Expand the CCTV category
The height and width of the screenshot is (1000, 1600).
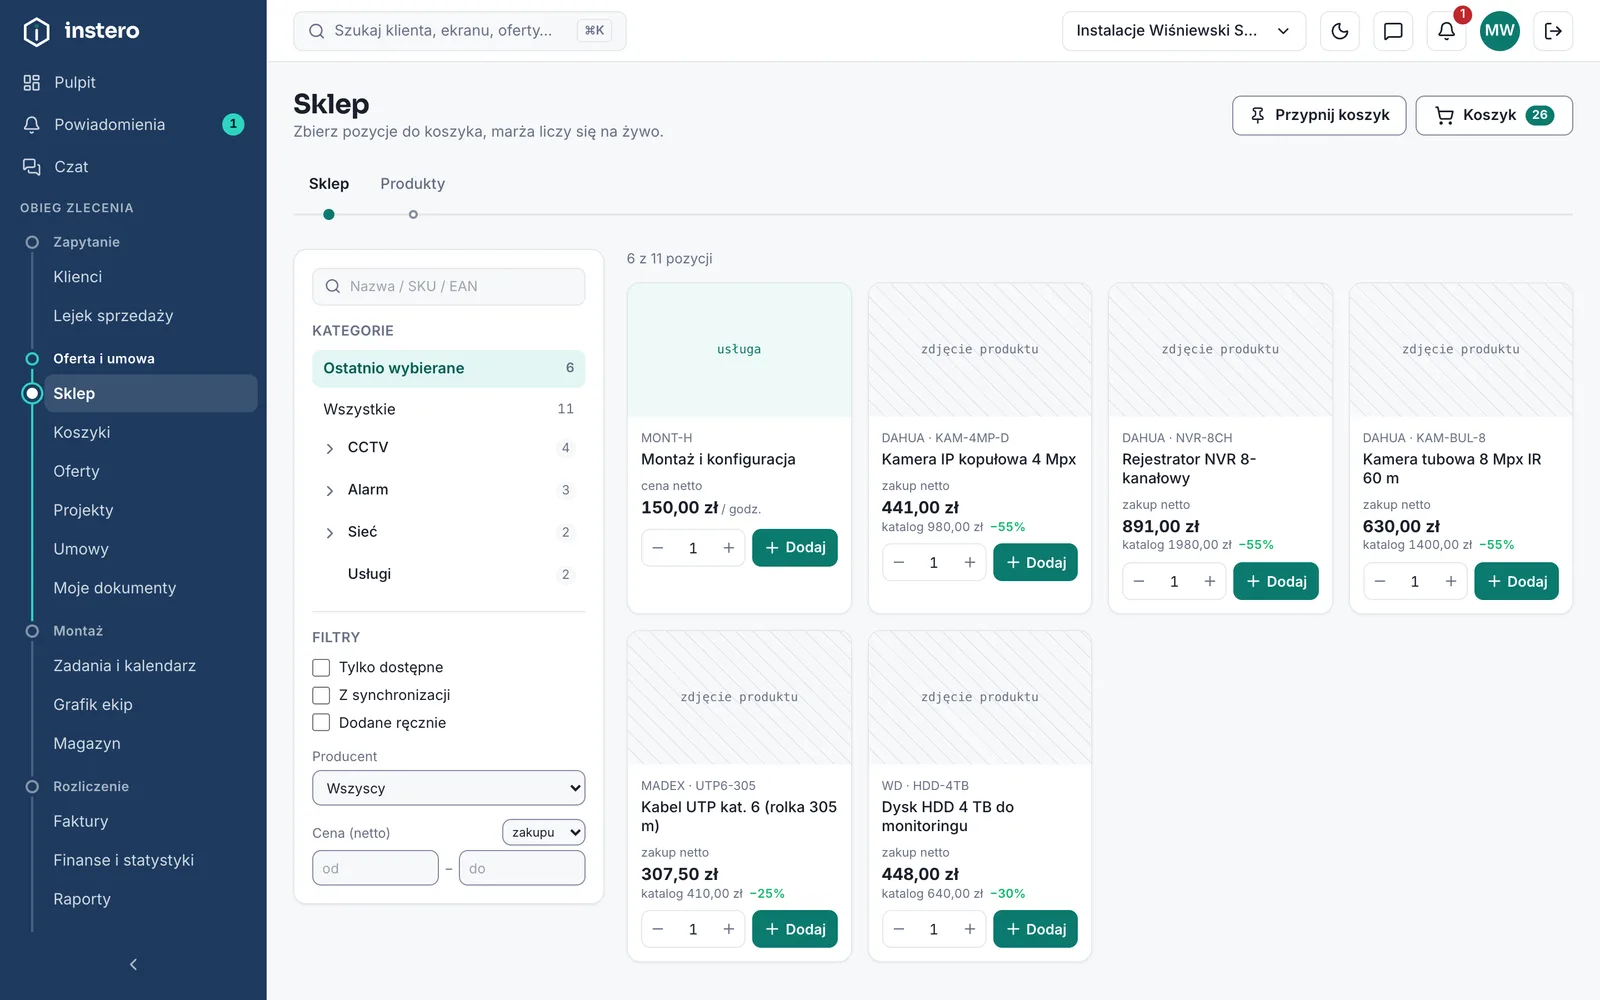[x=330, y=448]
